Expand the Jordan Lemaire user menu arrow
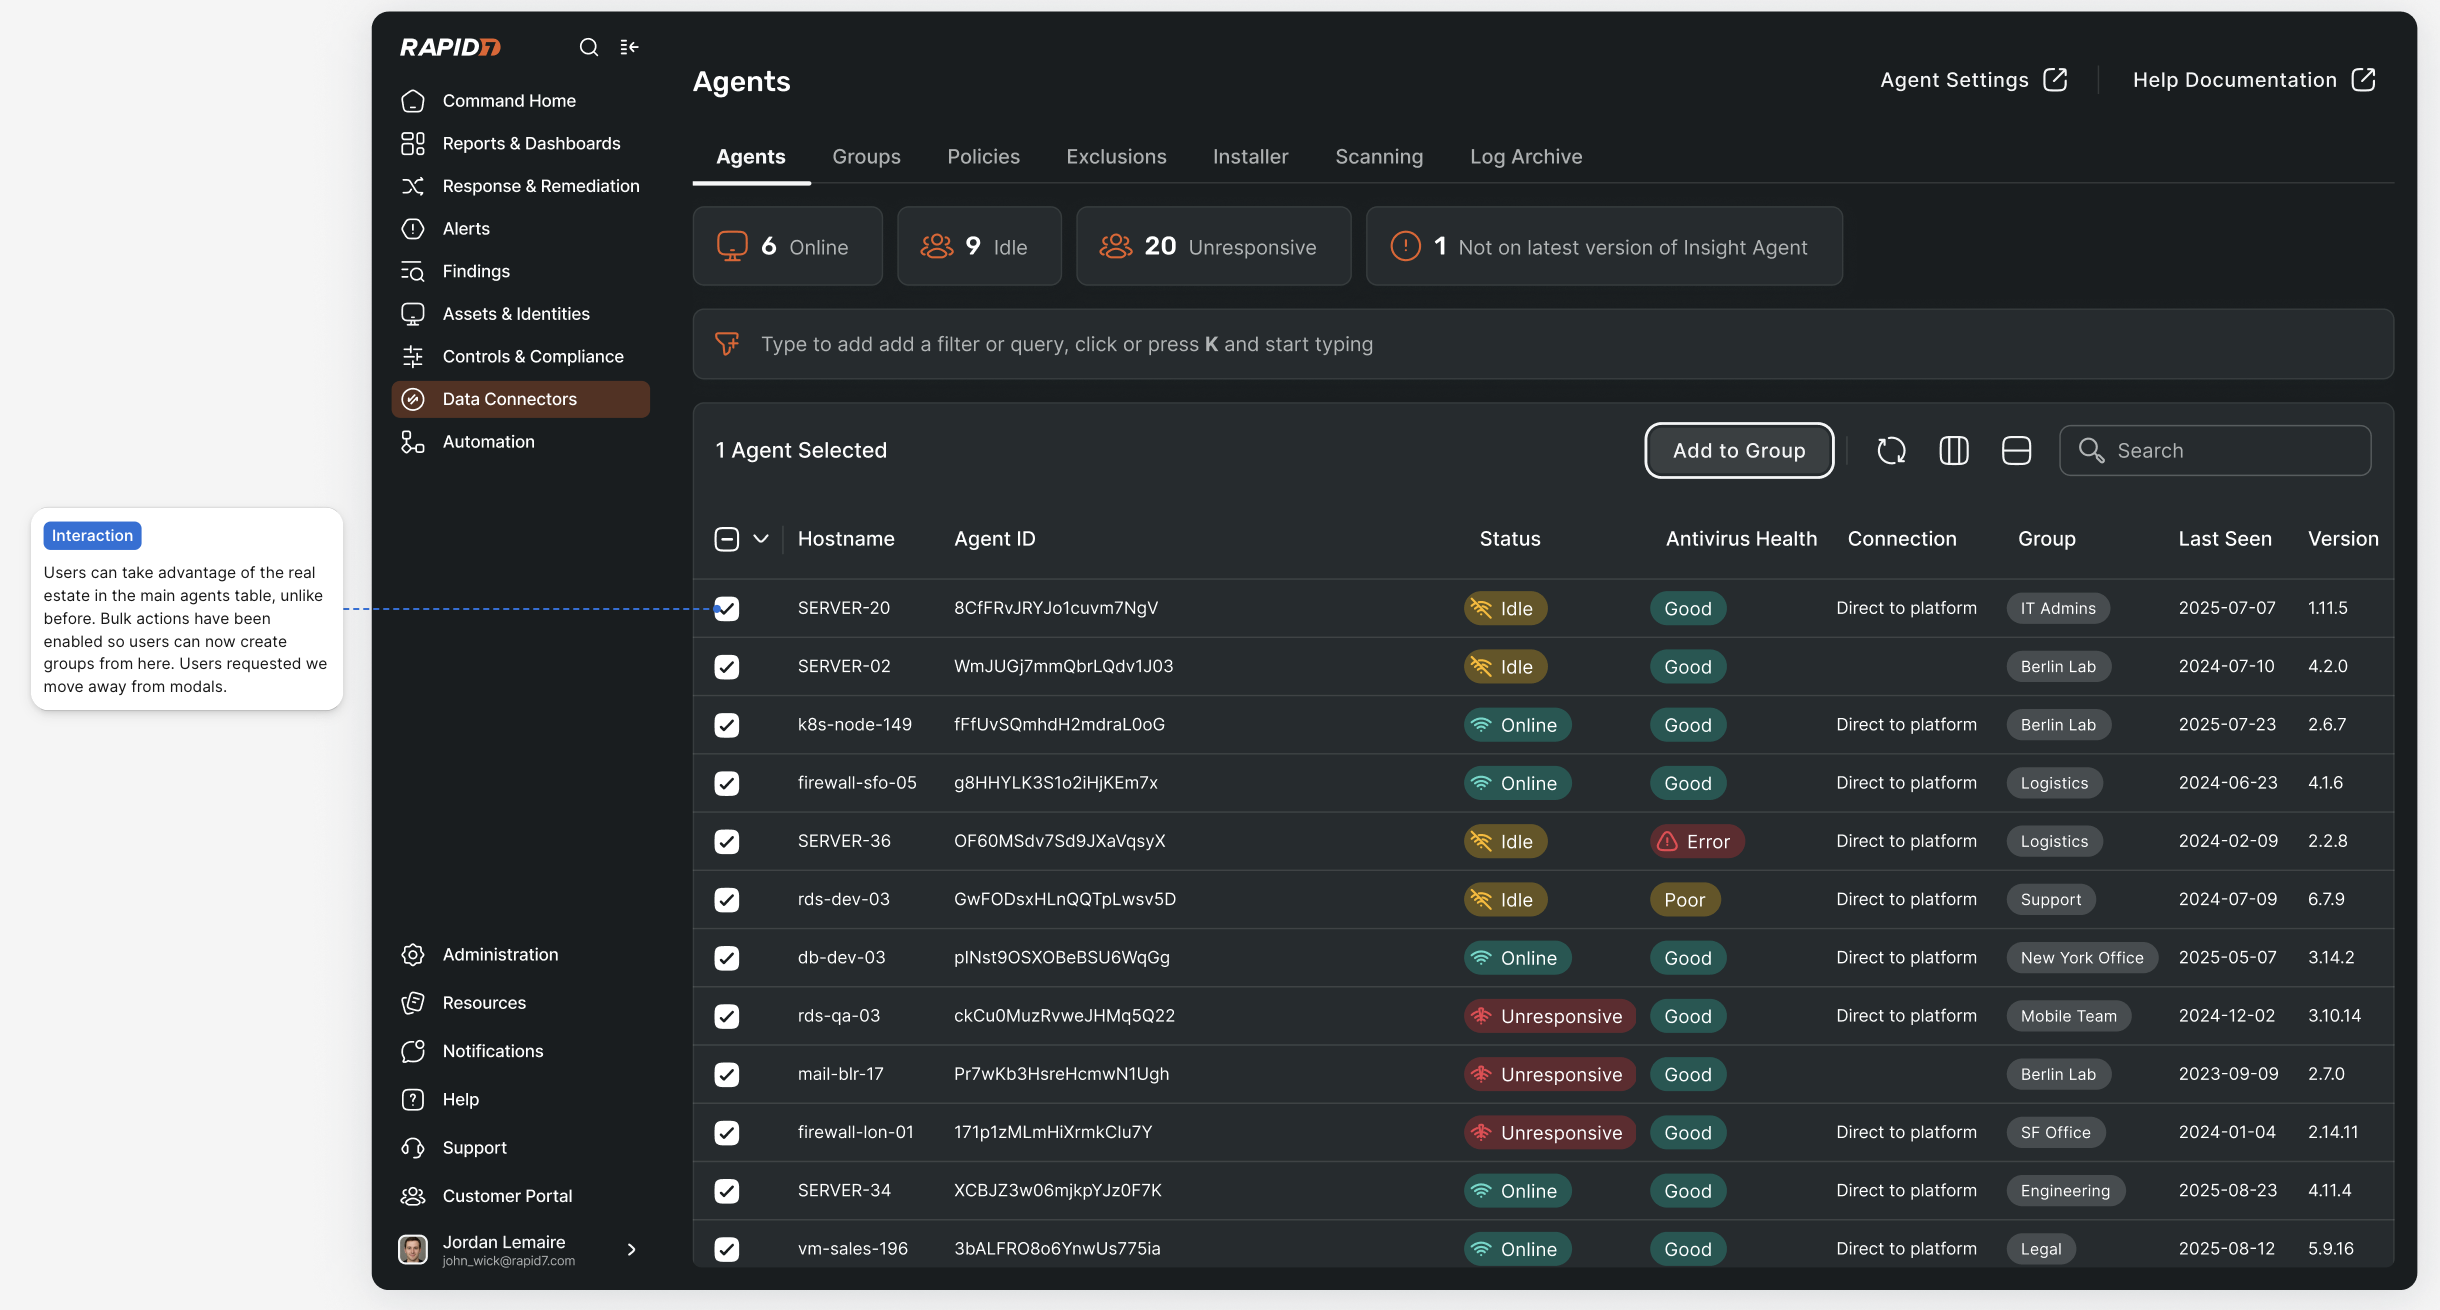This screenshot has height=1310, width=2440. point(631,1249)
